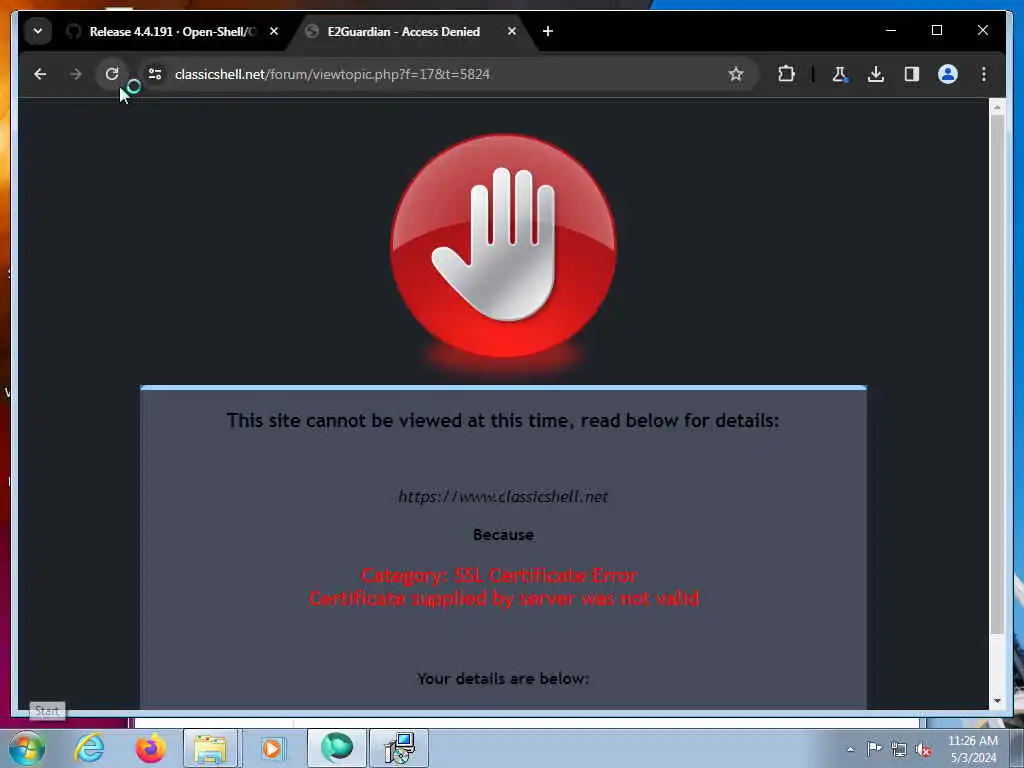The image size is (1024, 768).
Task: Open Chrome Labs flask icon
Action: [x=840, y=74]
